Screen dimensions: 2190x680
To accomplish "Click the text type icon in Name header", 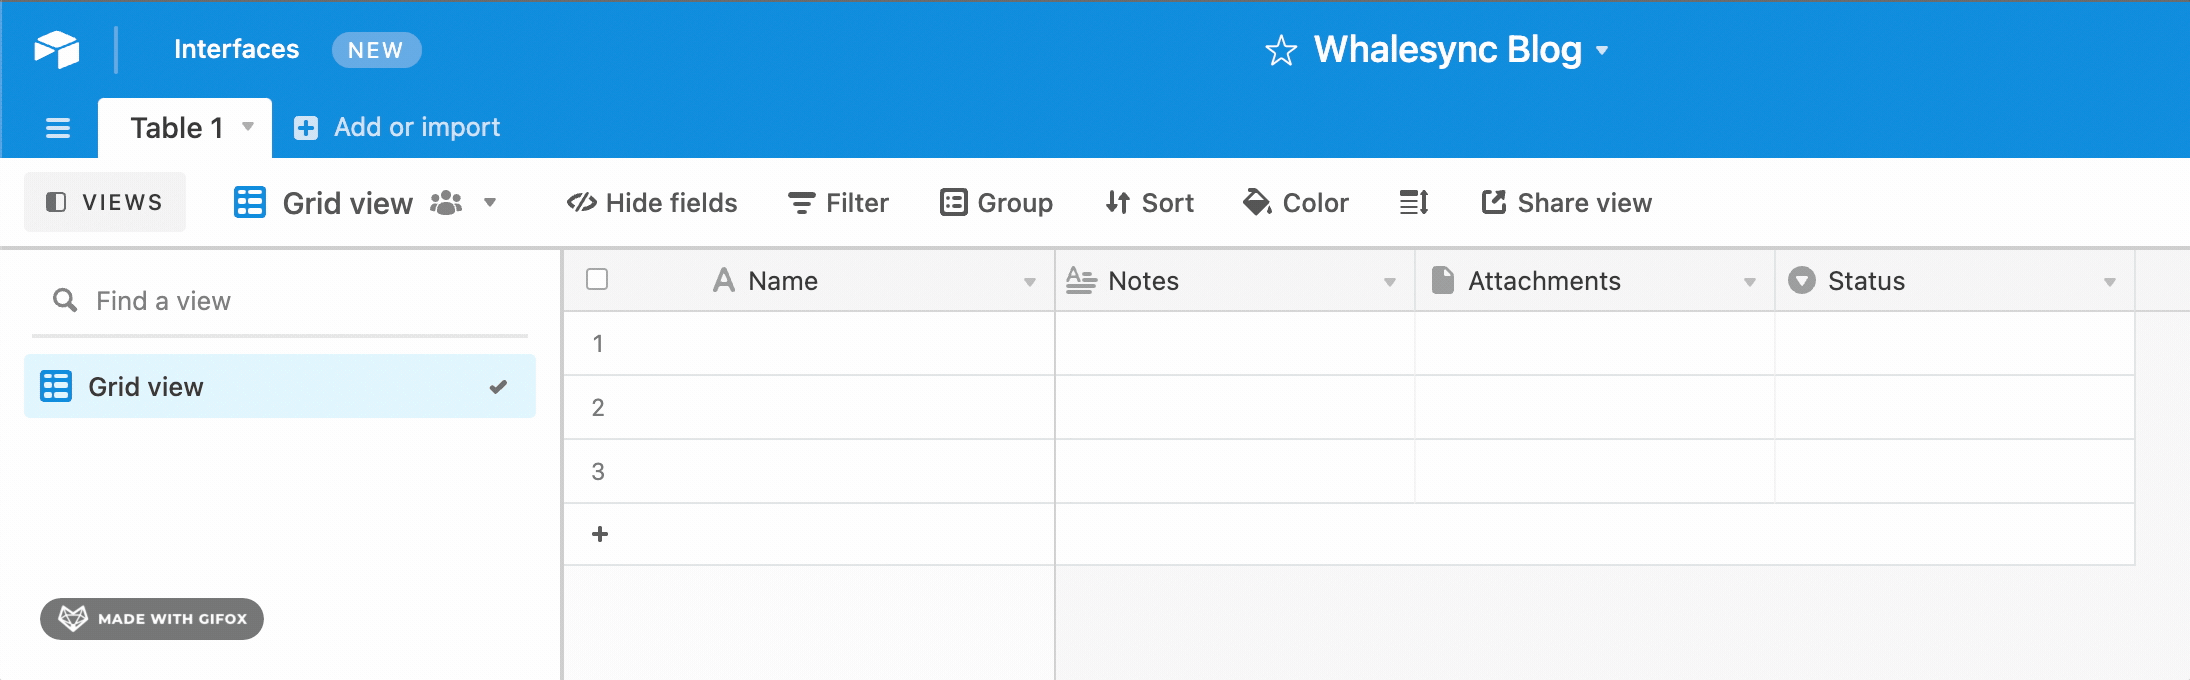I will coord(724,280).
